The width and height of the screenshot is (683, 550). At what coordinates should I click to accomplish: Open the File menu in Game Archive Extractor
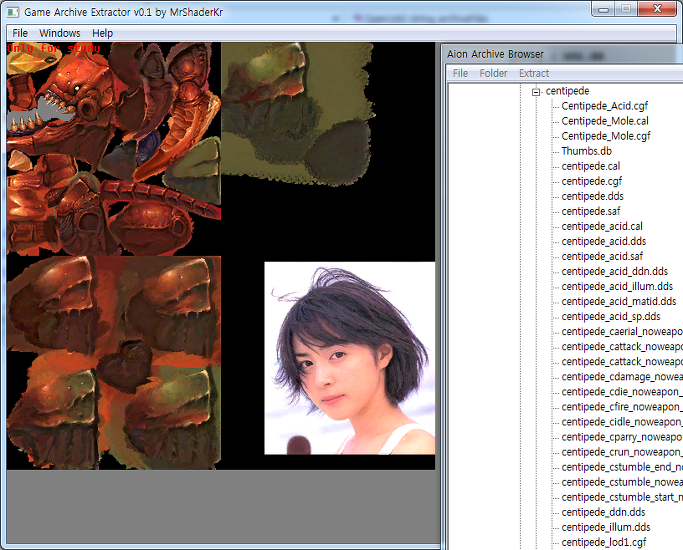tap(20, 33)
